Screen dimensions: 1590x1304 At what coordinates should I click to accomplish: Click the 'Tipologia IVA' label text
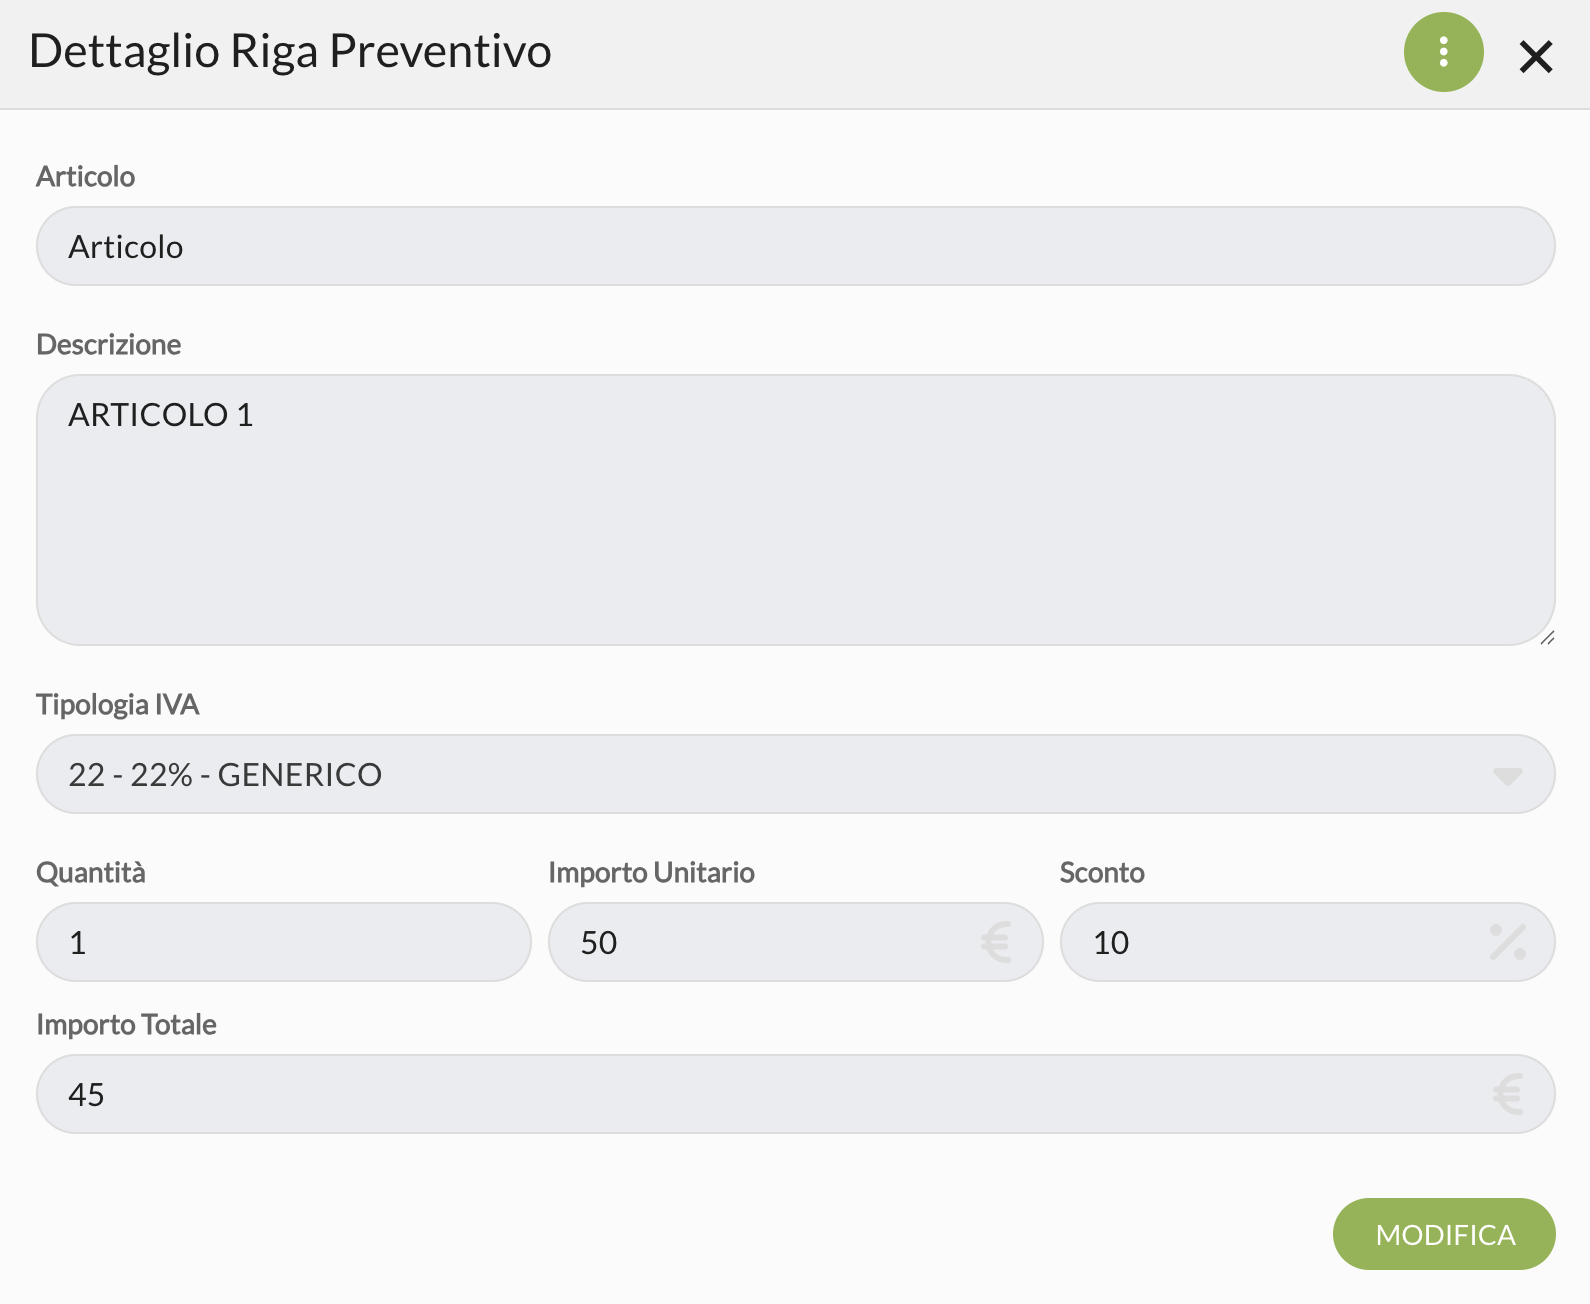[118, 705]
